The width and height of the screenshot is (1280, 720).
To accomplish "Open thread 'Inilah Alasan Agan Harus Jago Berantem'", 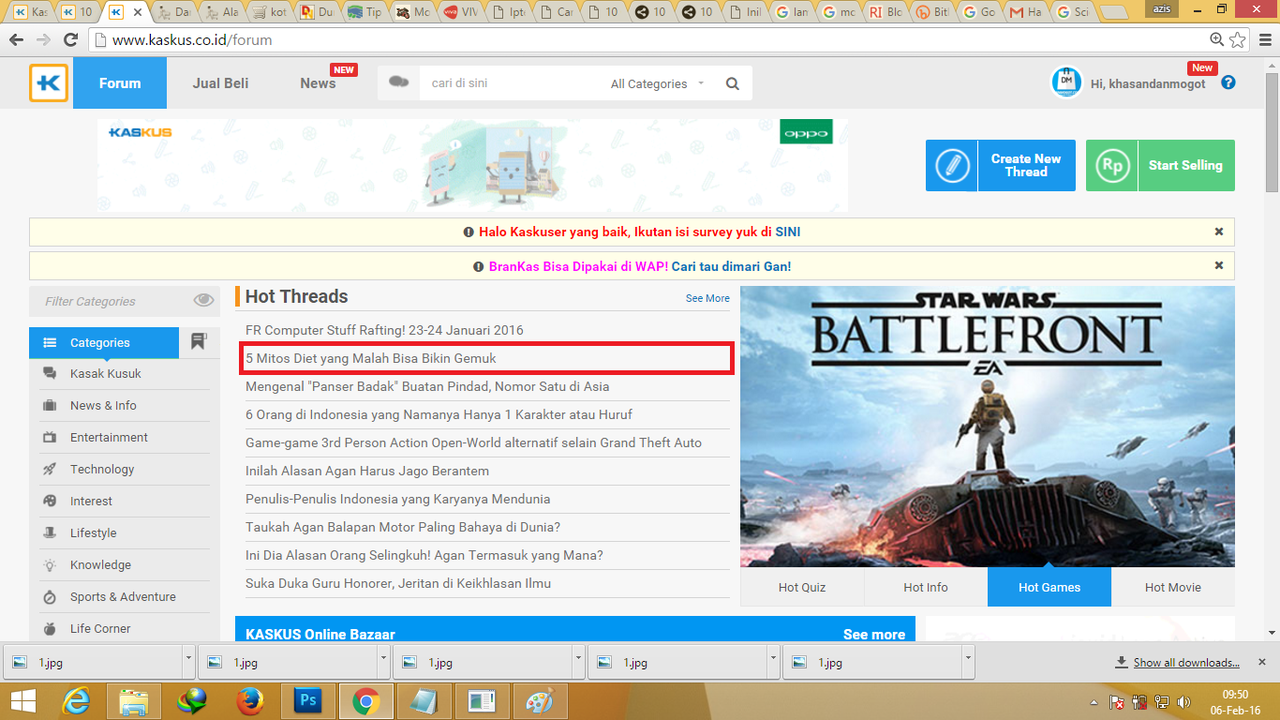I will (367, 471).
